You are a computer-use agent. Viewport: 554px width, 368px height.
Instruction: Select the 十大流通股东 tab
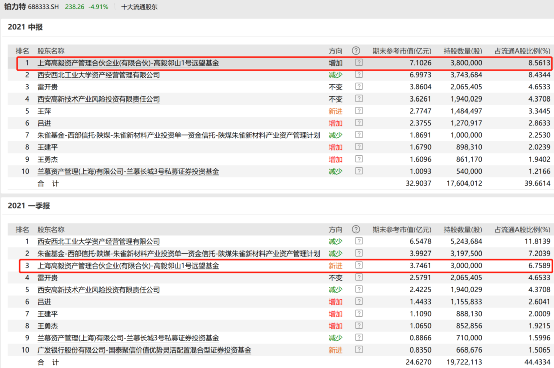(x=139, y=7)
